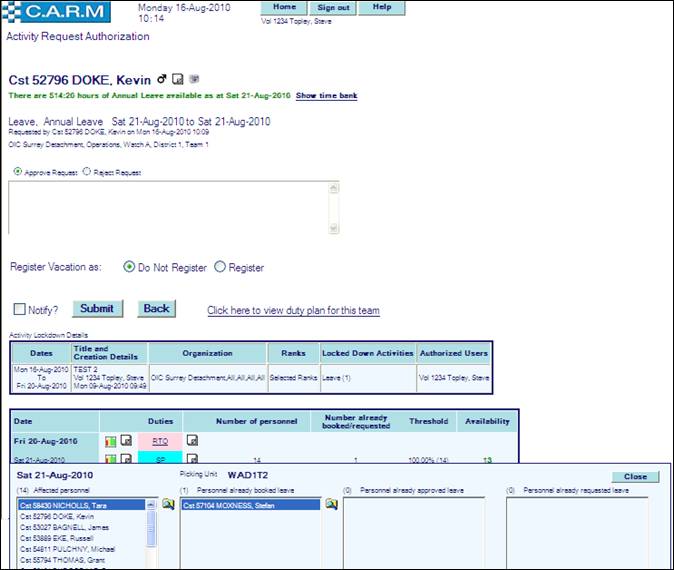Click the pink RTO duty cell
674x570 pixels.
[x=159, y=440]
